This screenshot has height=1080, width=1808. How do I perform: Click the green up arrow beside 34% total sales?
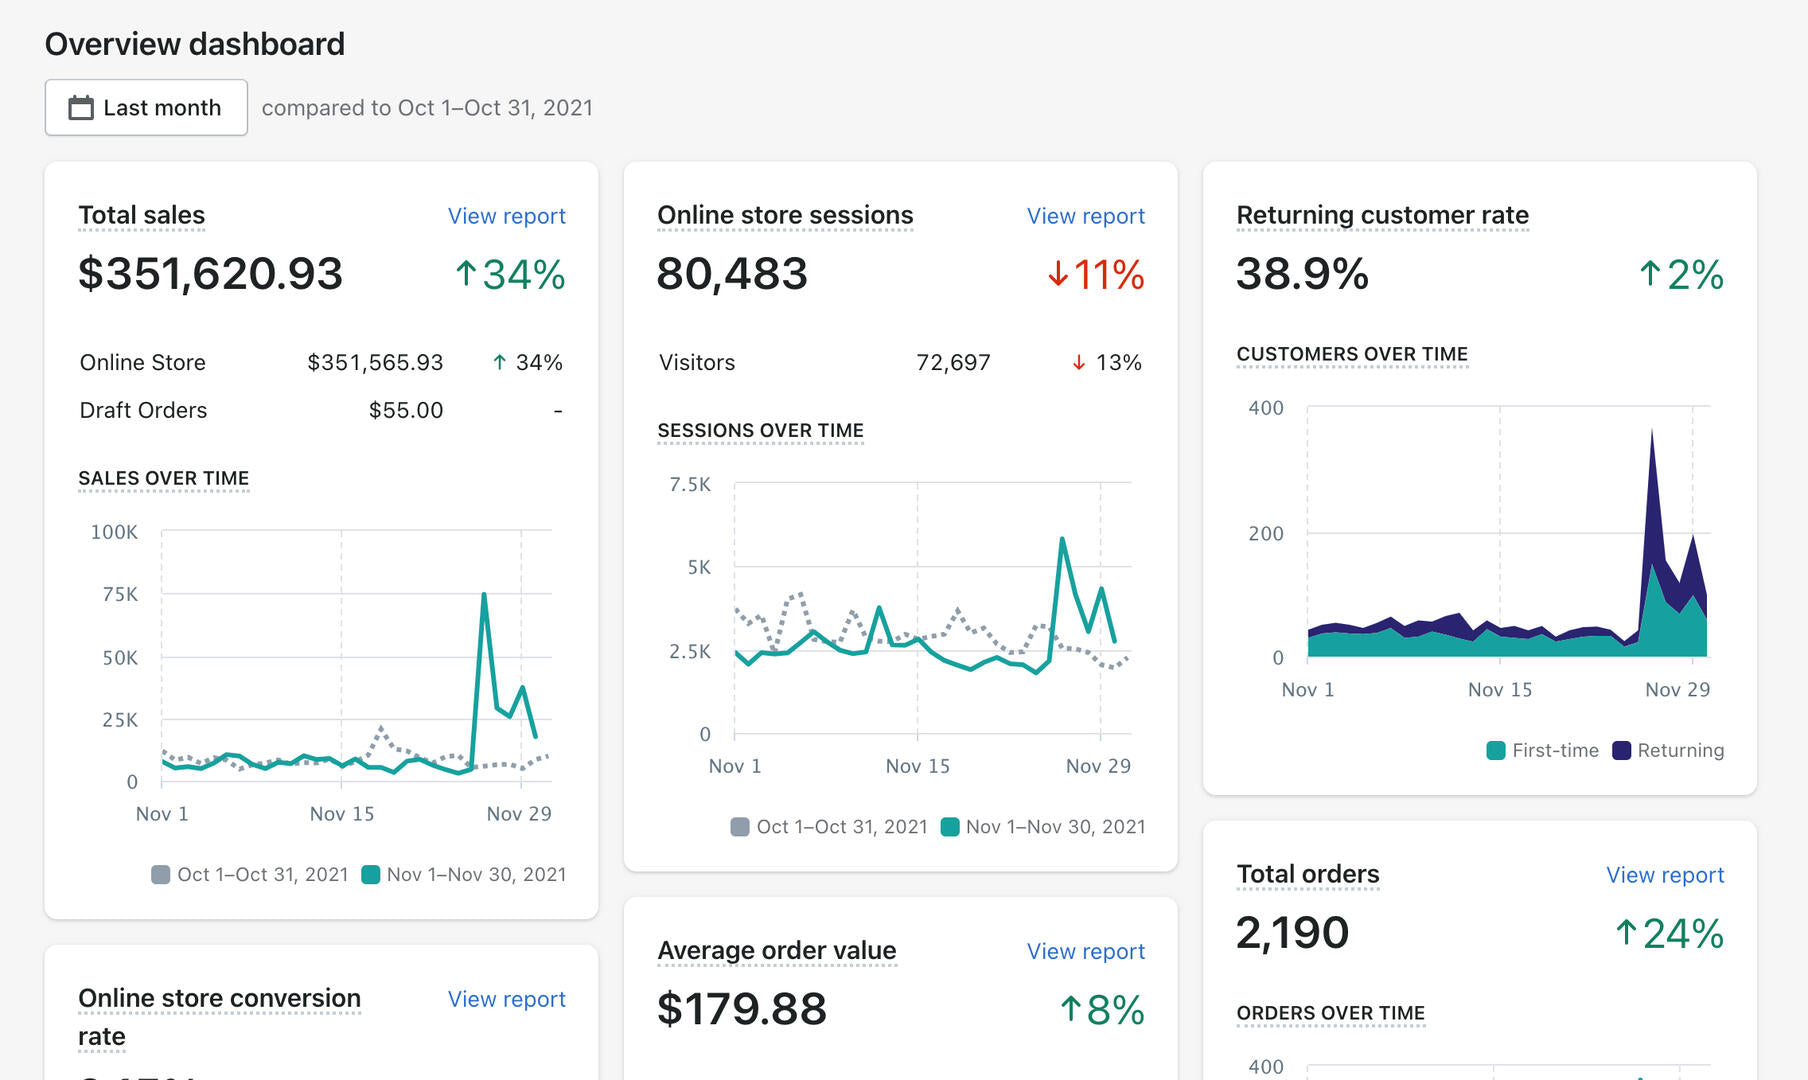coord(465,274)
